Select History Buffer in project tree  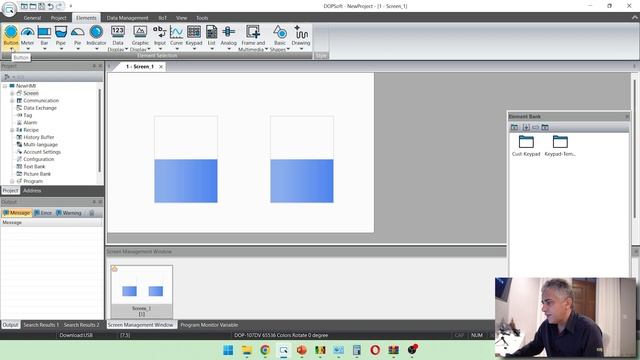tap(39, 138)
